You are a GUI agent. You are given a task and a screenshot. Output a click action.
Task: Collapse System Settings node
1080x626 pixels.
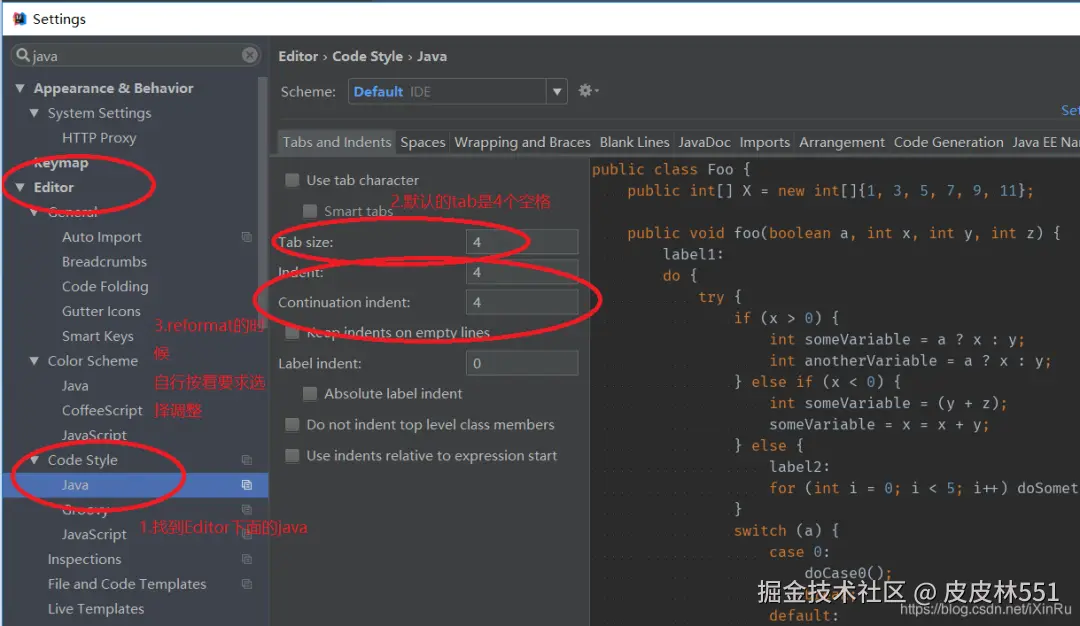(x=34, y=113)
